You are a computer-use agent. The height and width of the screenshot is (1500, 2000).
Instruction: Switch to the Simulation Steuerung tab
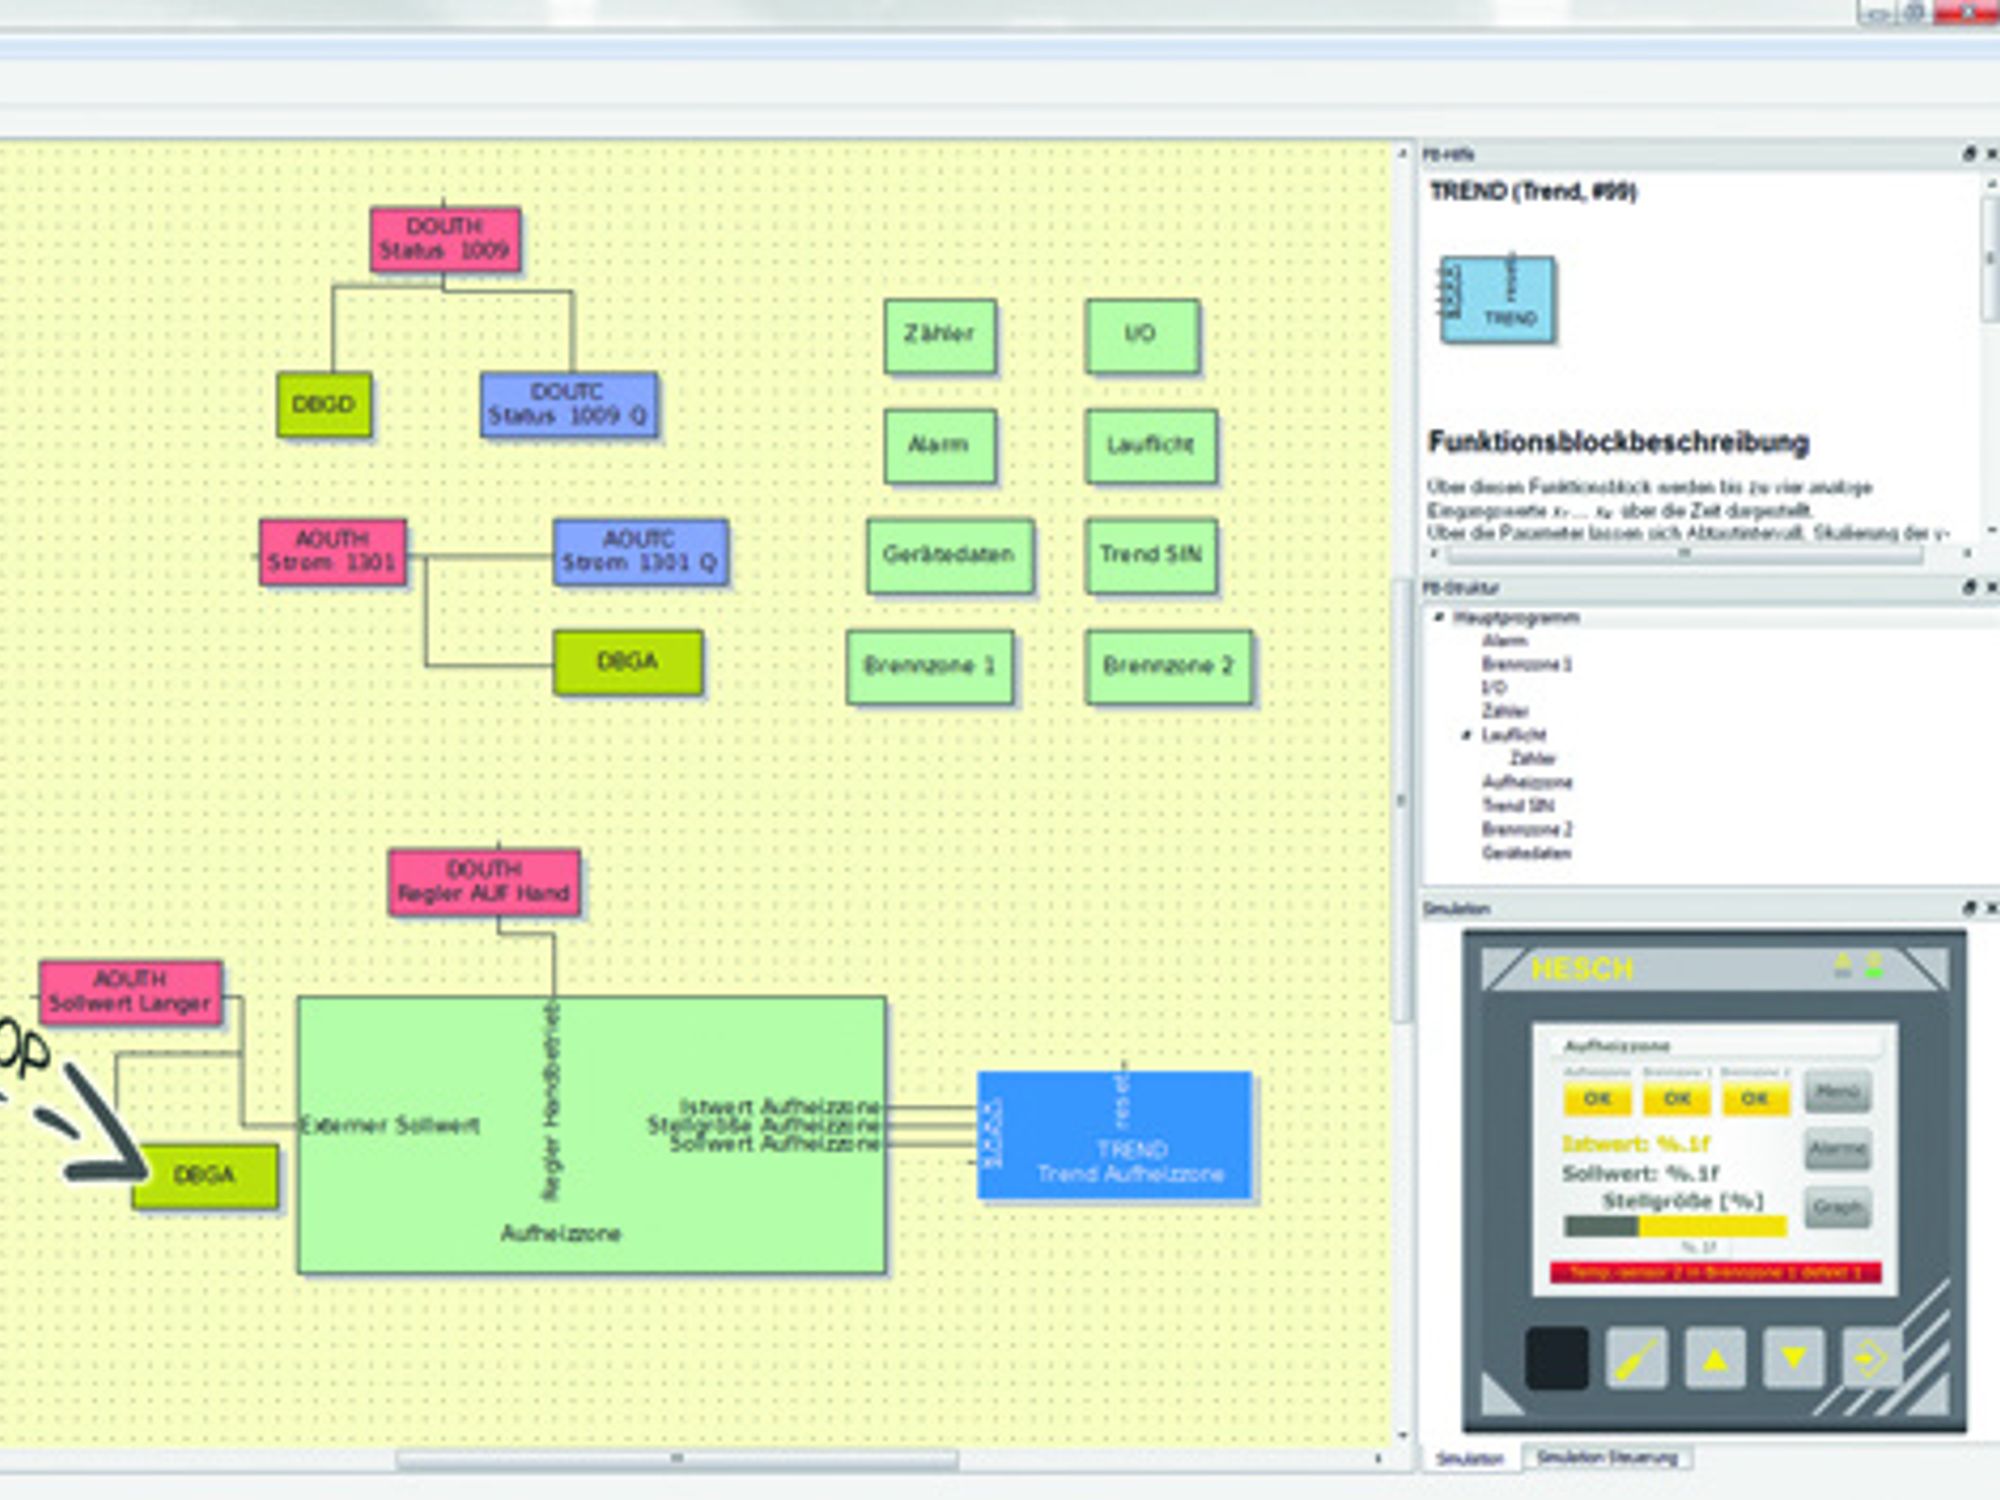tap(1607, 1458)
